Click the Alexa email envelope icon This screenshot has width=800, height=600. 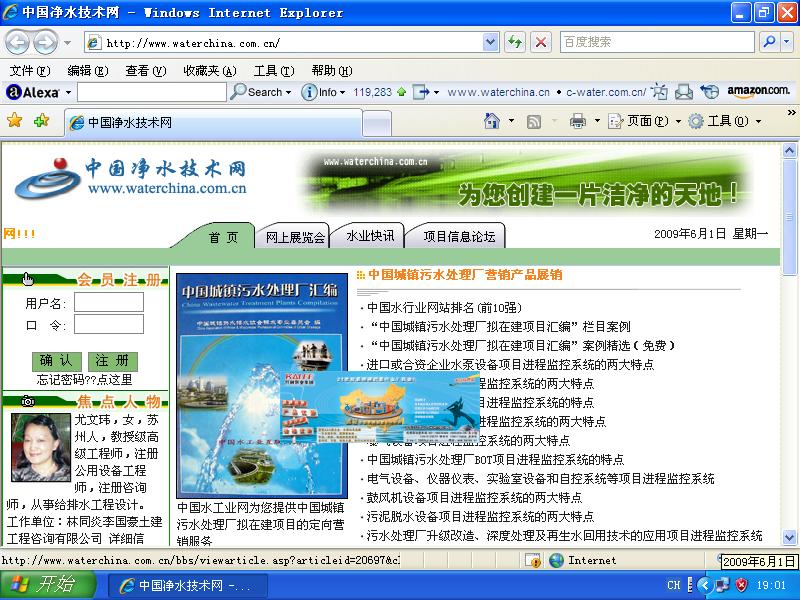[684, 92]
